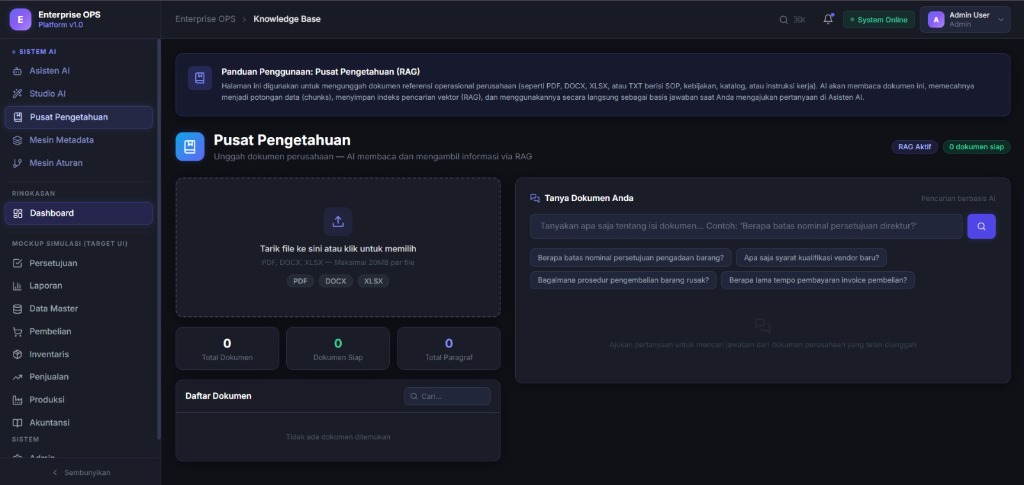This screenshot has width=1024, height=485.
Task: Click the blue Pusat Pengetahuan heading icon
Action: (190, 147)
